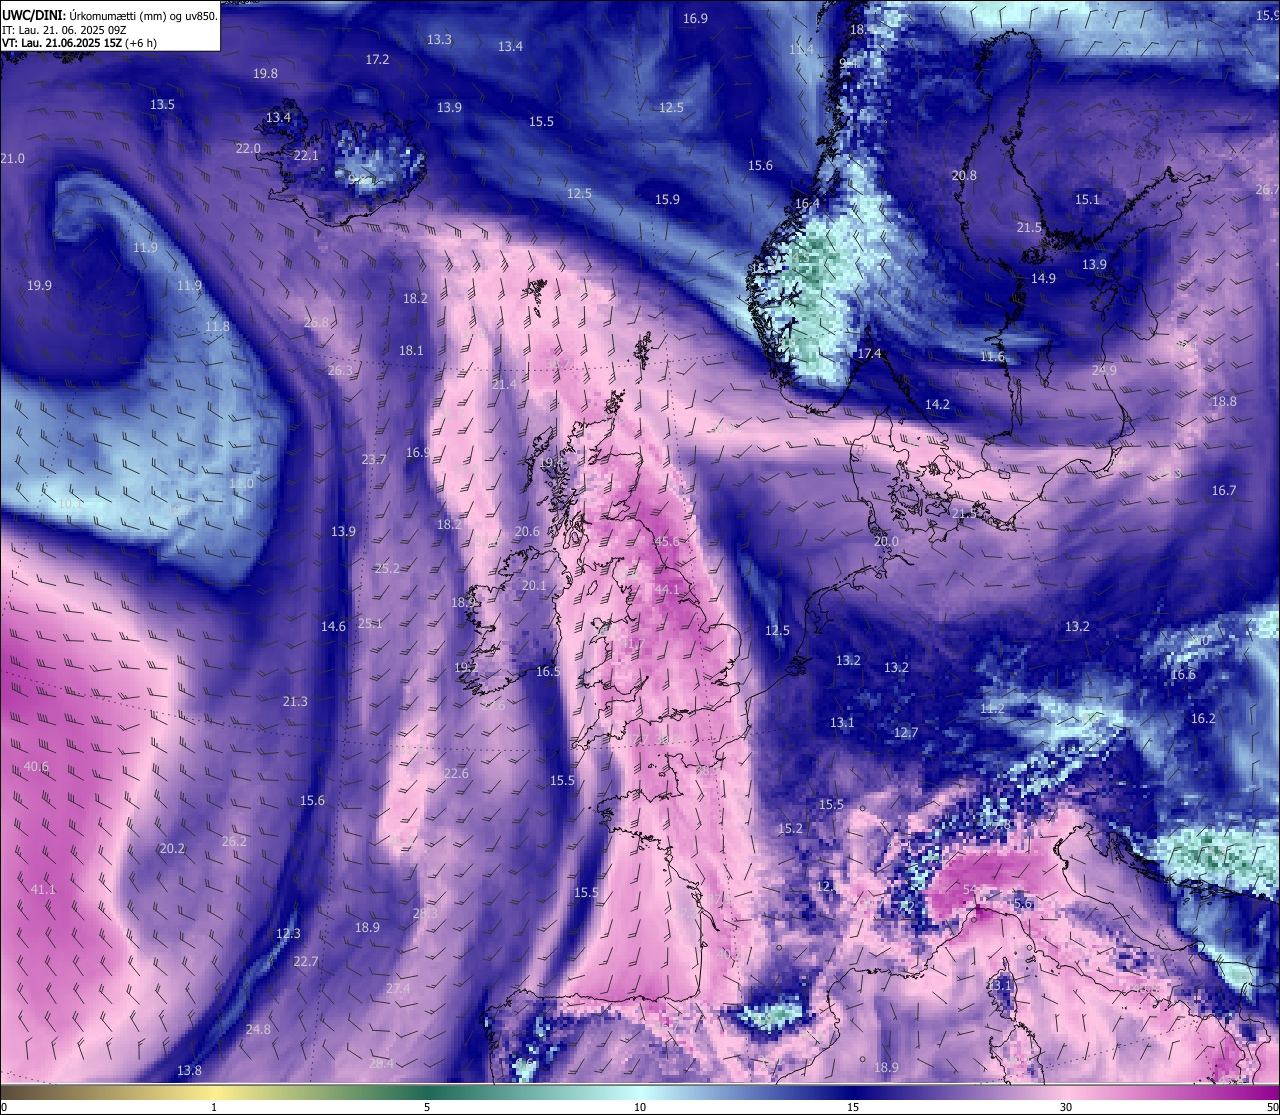
Task: Click the 24.8 value label
Action: click(258, 1030)
